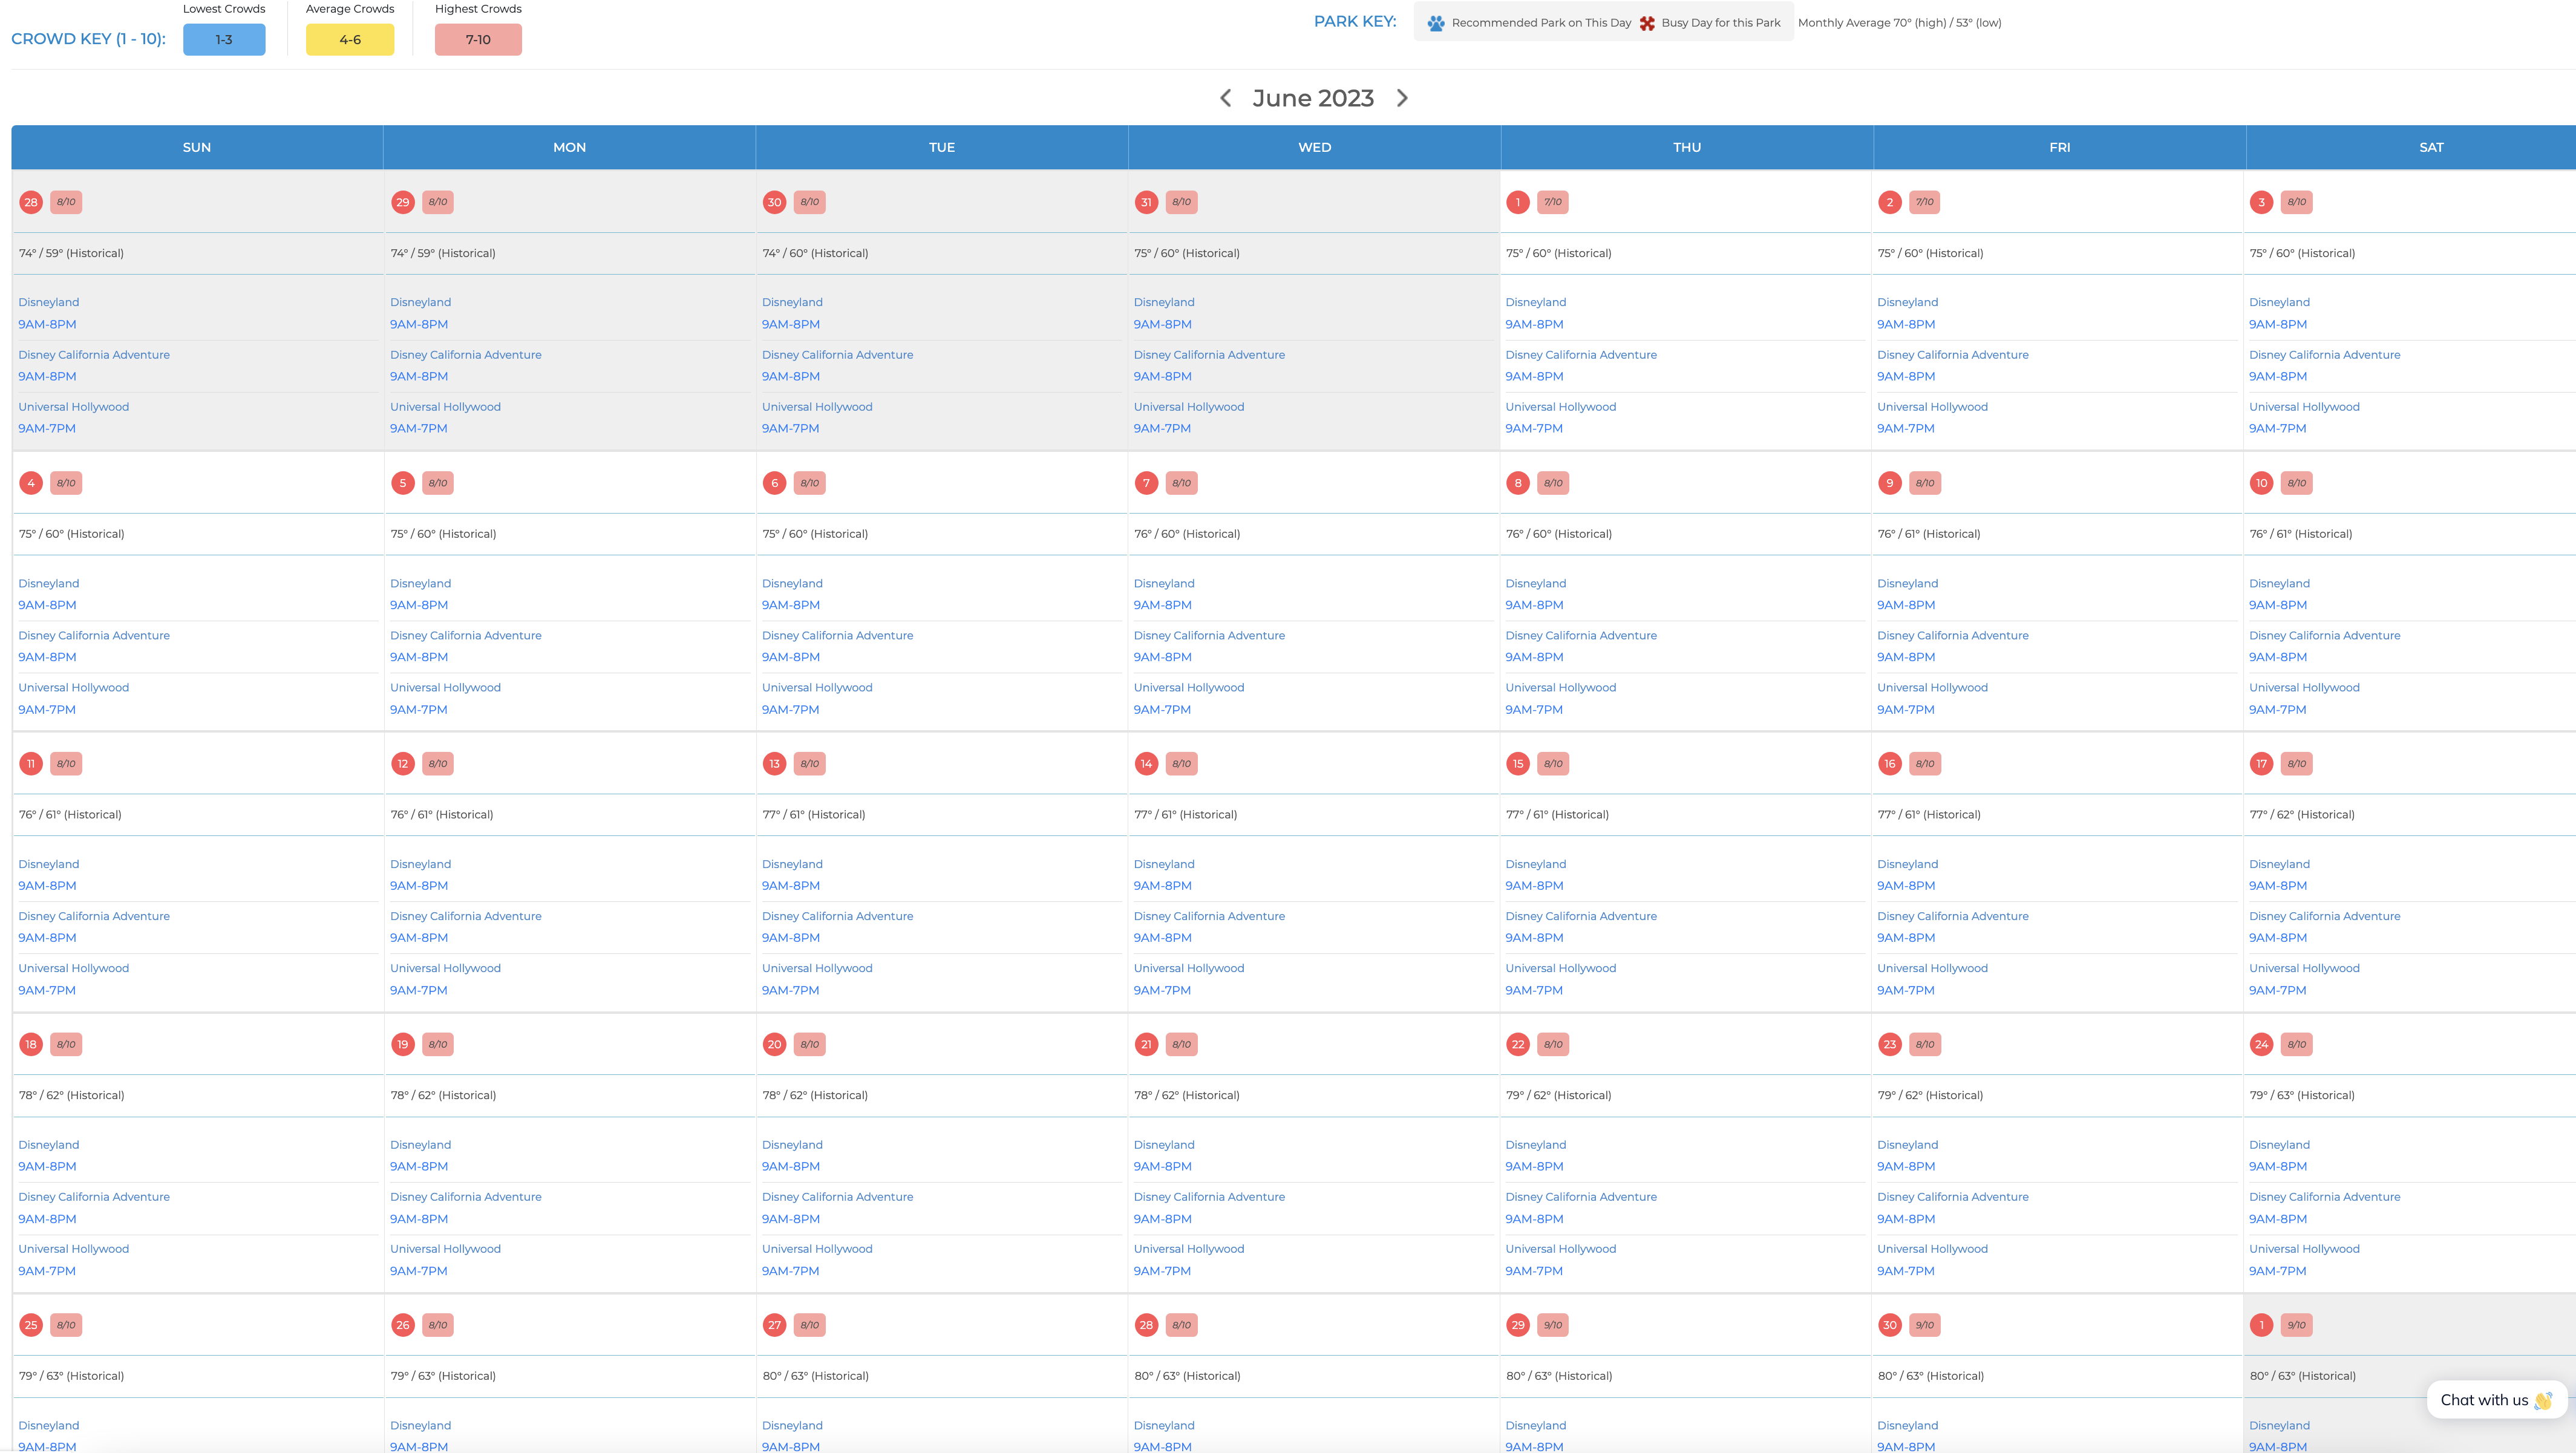Image resolution: width=2576 pixels, height=1453 pixels.
Task: Click the SUN column header
Action: 197,147
